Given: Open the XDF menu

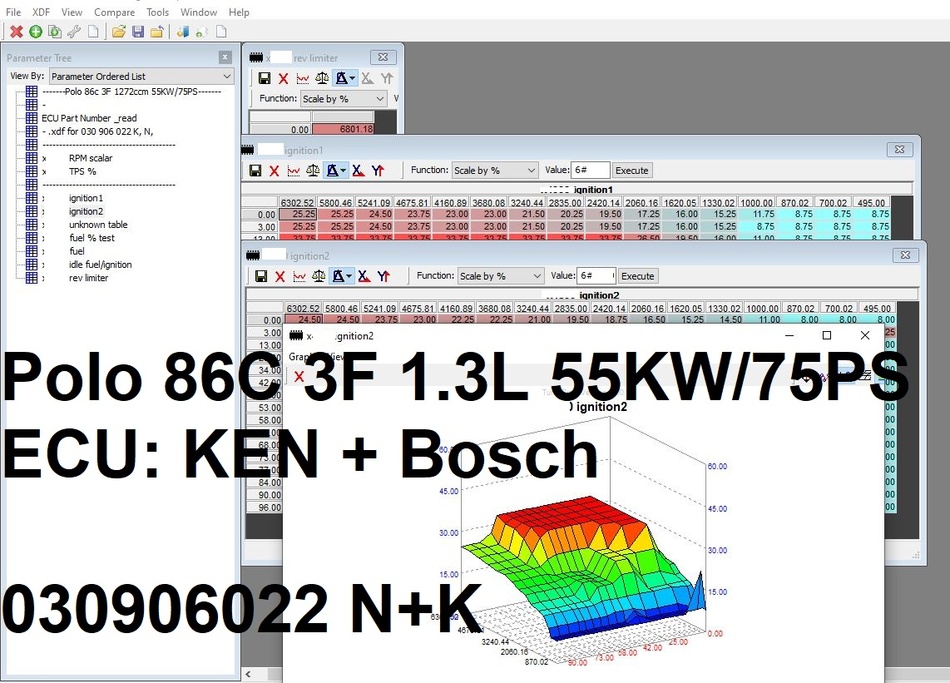Looking at the screenshot, I should click(41, 12).
